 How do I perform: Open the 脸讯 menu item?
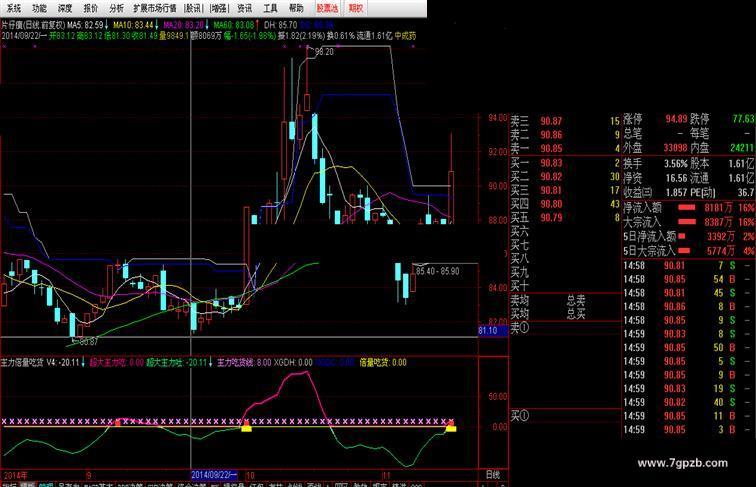pos(194,8)
